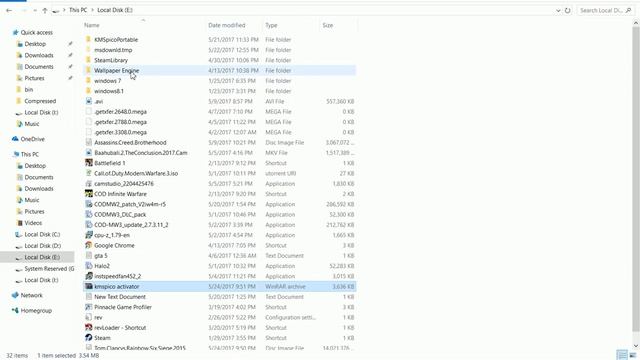Open the System Reserved drive
The height and width of the screenshot is (360, 640).
[x=49, y=269]
